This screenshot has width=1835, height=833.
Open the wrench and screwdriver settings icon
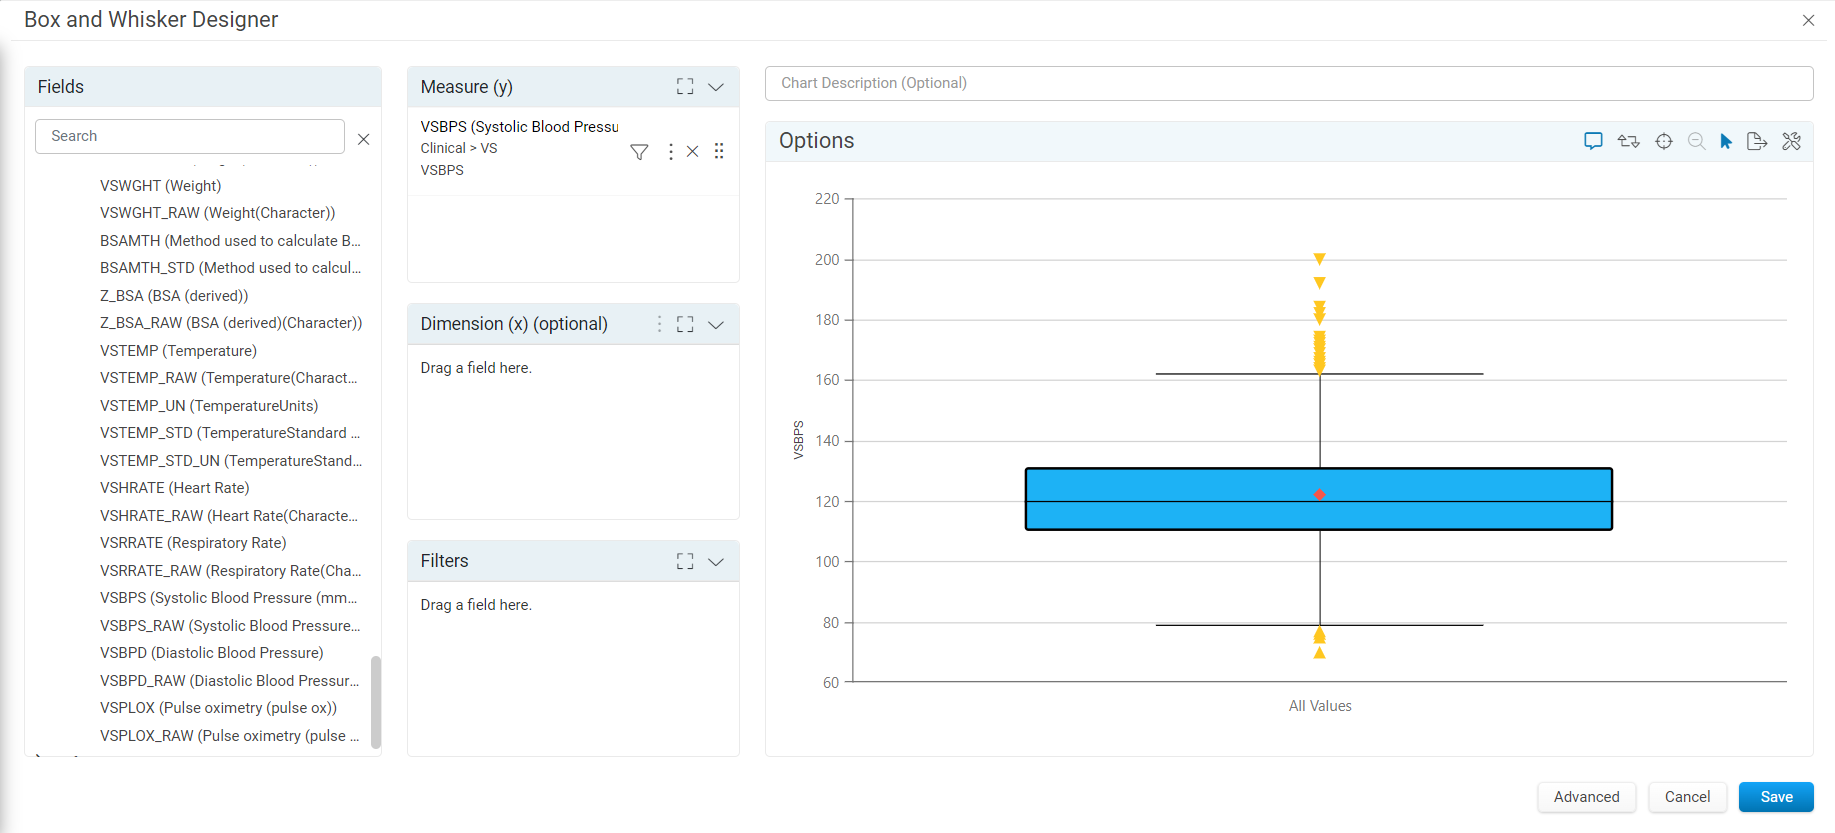(1791, 141)
